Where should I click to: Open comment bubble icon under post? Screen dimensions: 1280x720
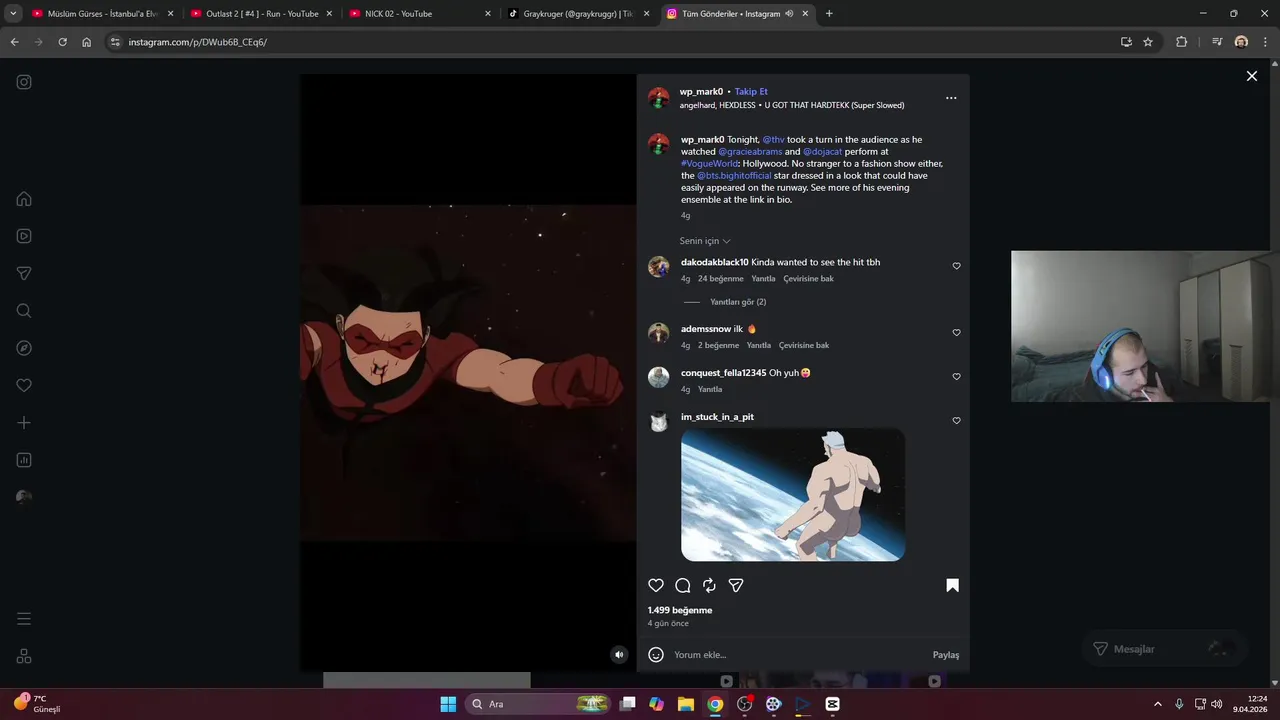683,585
